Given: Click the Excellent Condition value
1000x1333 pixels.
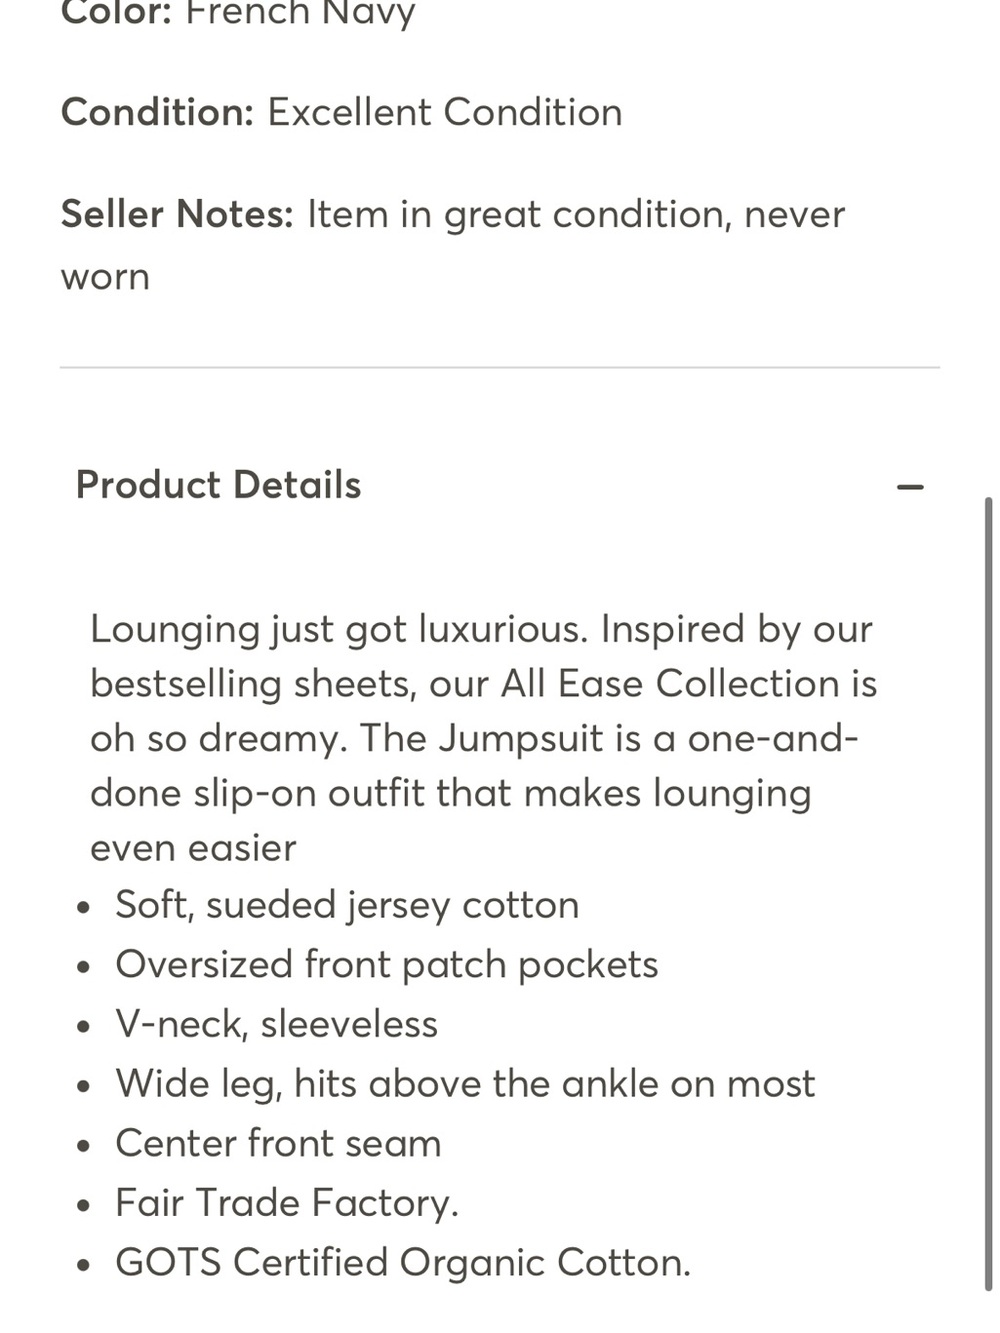Looking at the screenshot, I should [445, 112].
